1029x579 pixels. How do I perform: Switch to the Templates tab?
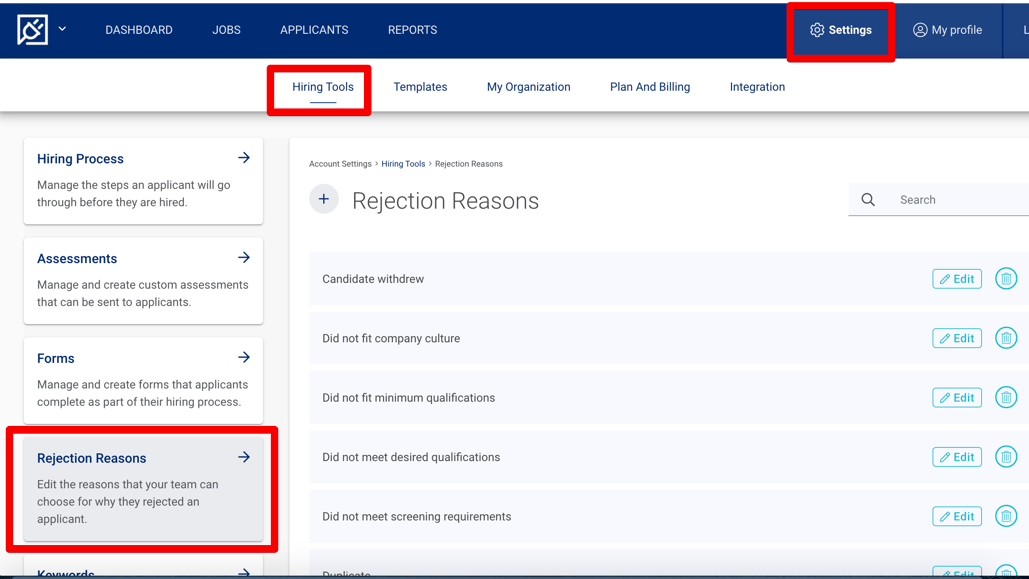pos(420,87)
